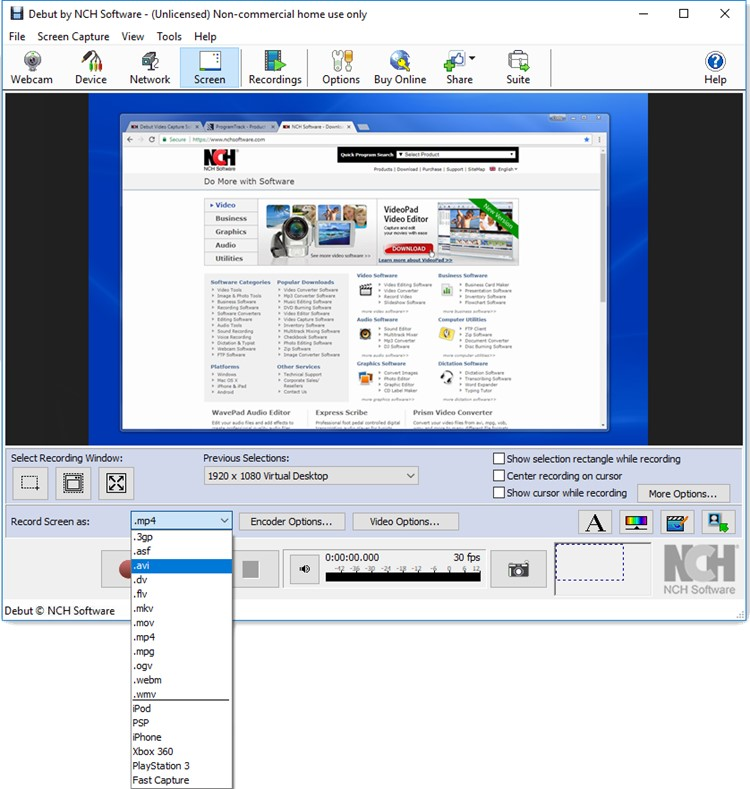Open the Share button dropdown arrow
The width and height of the screenshot is (750, 789).
(472, 58)
